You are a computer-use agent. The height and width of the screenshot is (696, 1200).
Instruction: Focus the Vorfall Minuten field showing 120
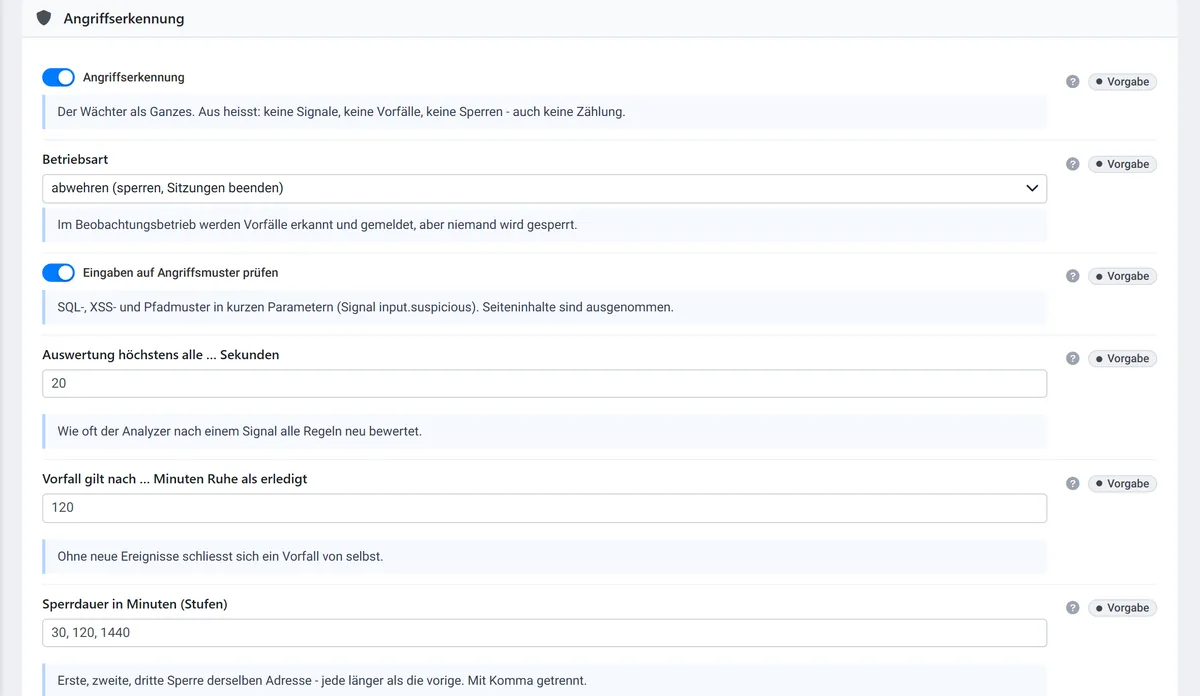tap(544, 508)
